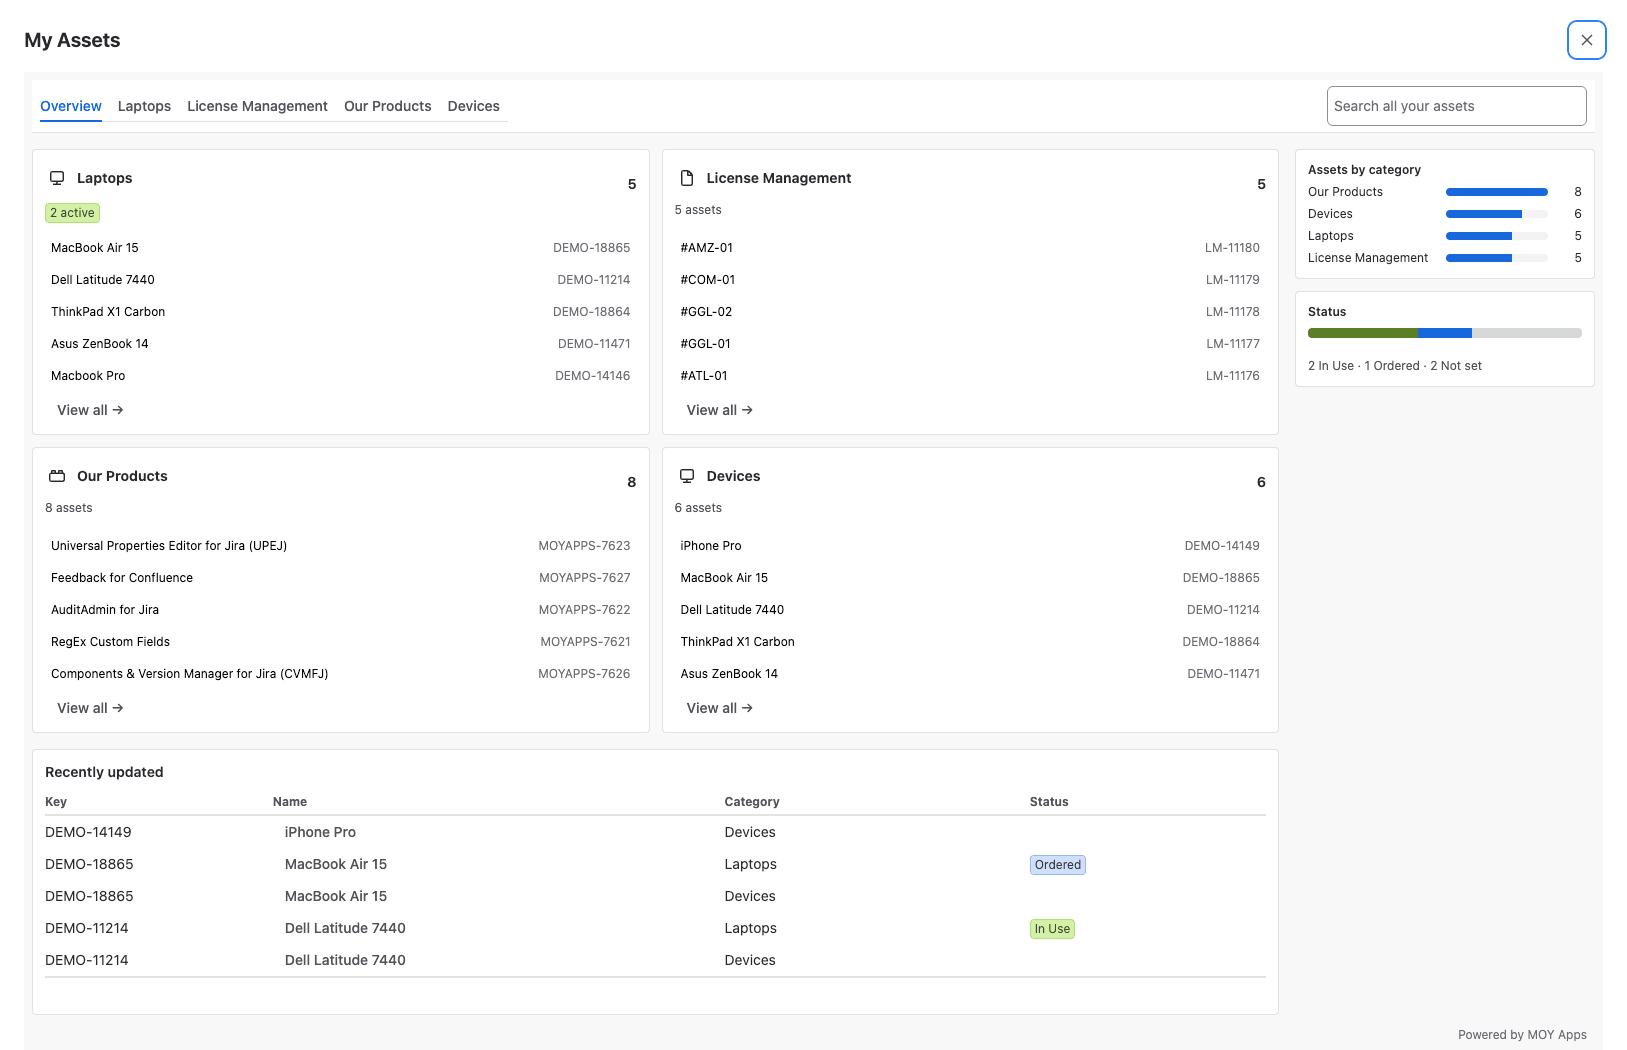Click View all in Our Products card
Image resolution: width=1627 pixels, height=1050 pixels.
point(90,708)
